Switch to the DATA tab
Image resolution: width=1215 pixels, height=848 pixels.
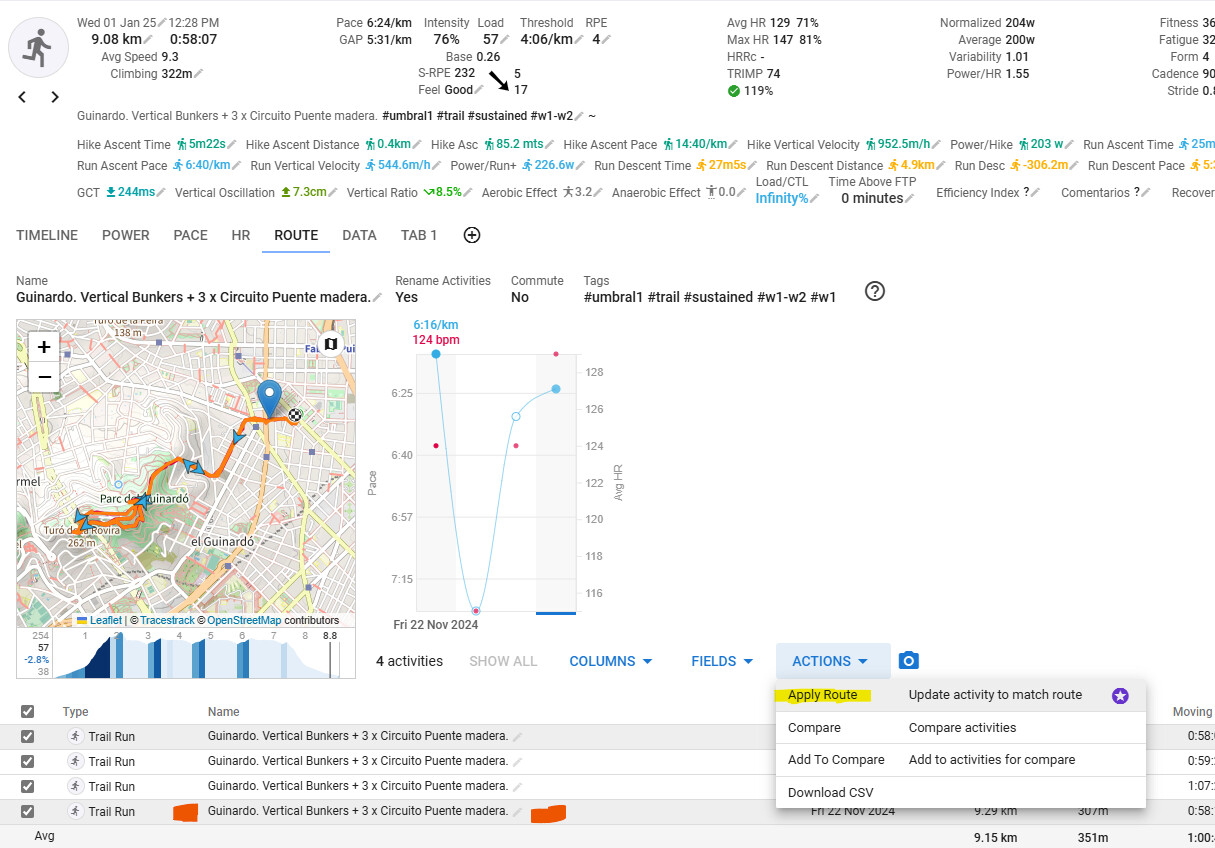(x=359, y=235)
